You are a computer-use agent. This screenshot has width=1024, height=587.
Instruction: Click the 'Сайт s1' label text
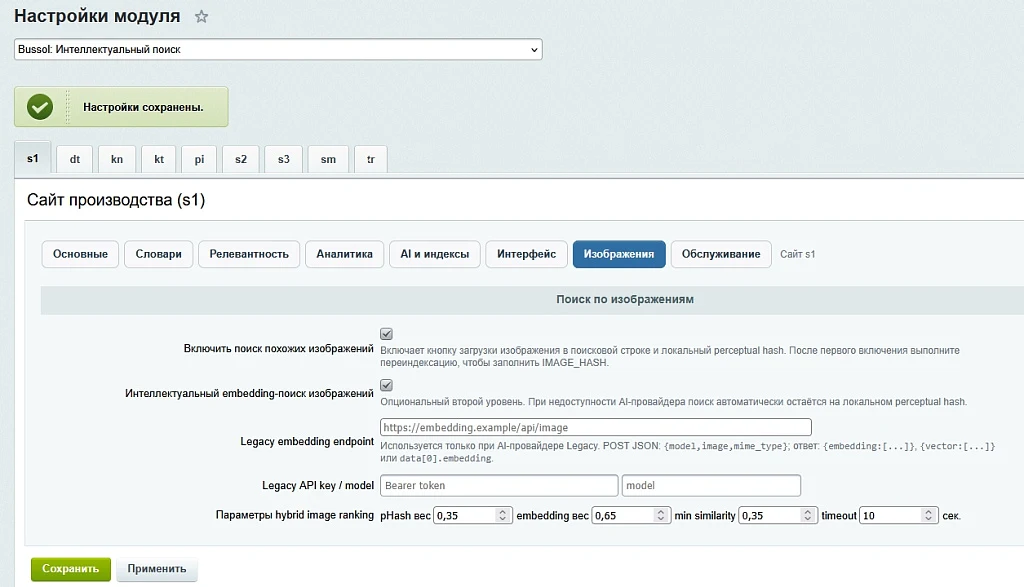click(797, 254)
